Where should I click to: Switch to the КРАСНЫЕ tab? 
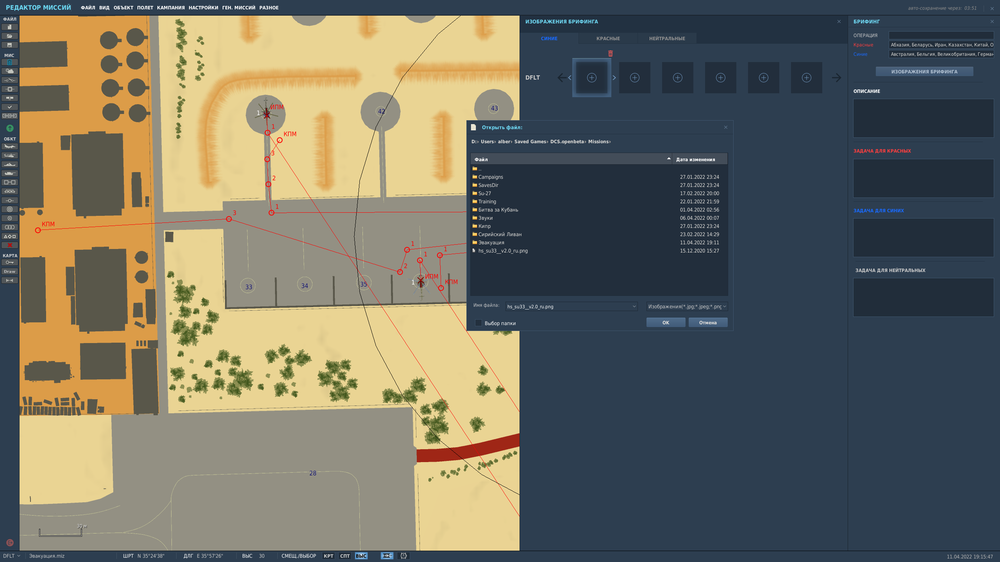[x=608, y=38]
